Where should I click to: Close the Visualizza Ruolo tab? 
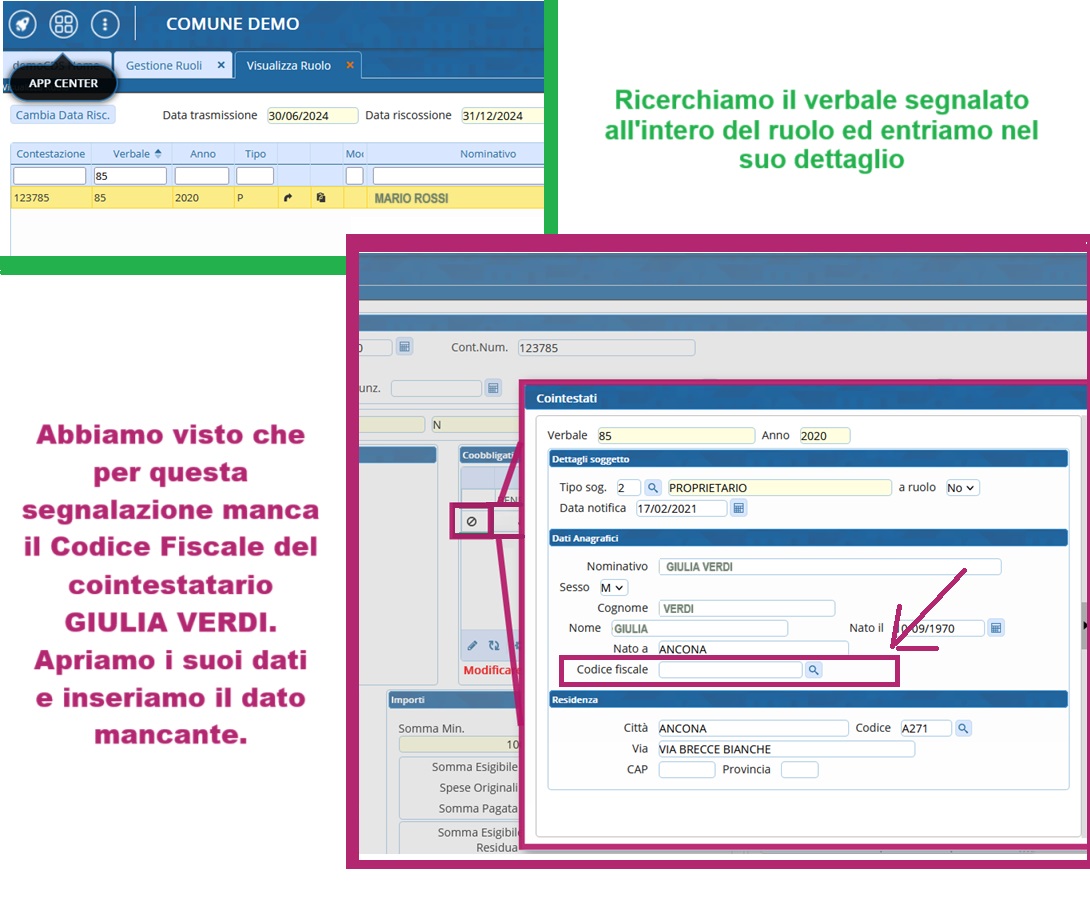(350, 65)
